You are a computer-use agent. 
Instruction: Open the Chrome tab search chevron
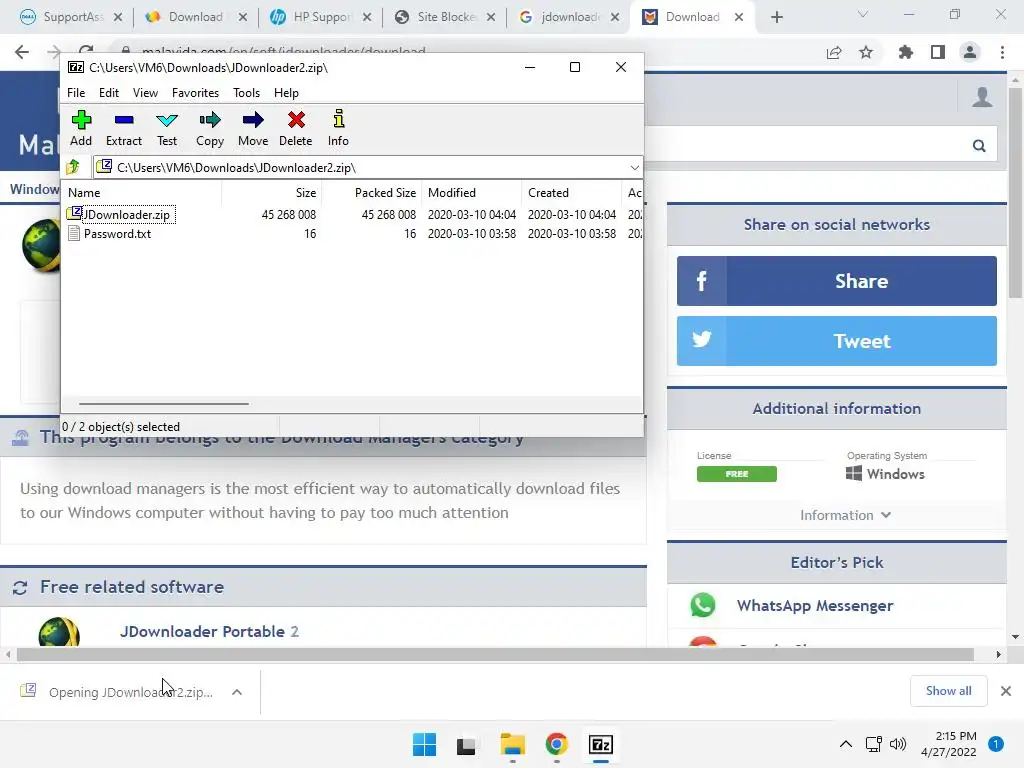point(863,14)
